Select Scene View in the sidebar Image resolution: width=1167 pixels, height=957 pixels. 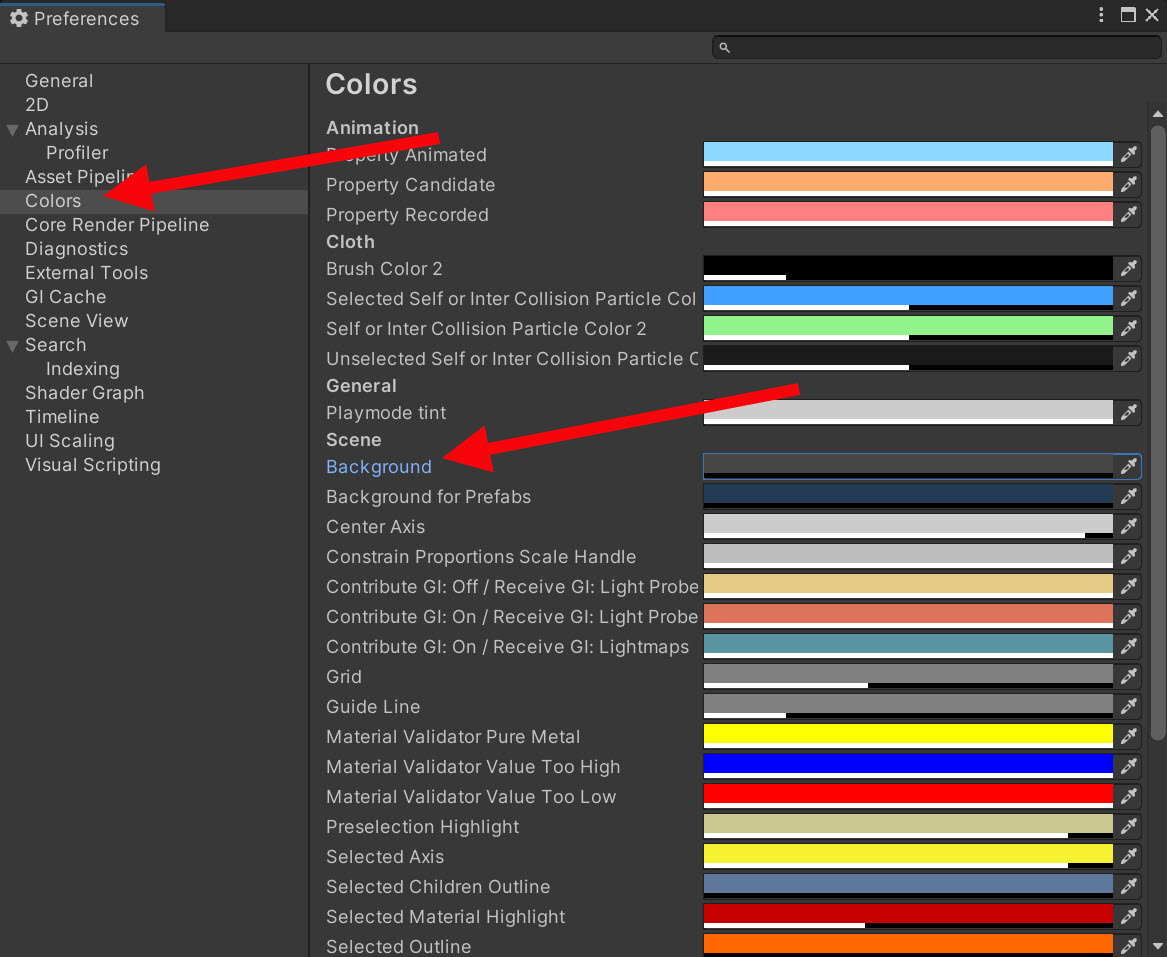77,321
